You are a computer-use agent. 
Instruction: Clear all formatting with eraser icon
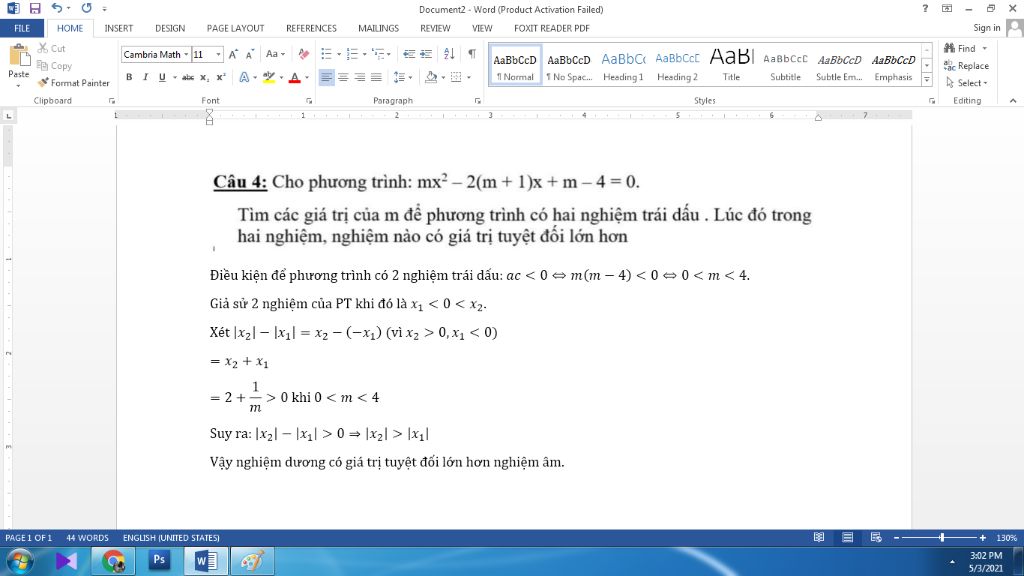(304, 54)
